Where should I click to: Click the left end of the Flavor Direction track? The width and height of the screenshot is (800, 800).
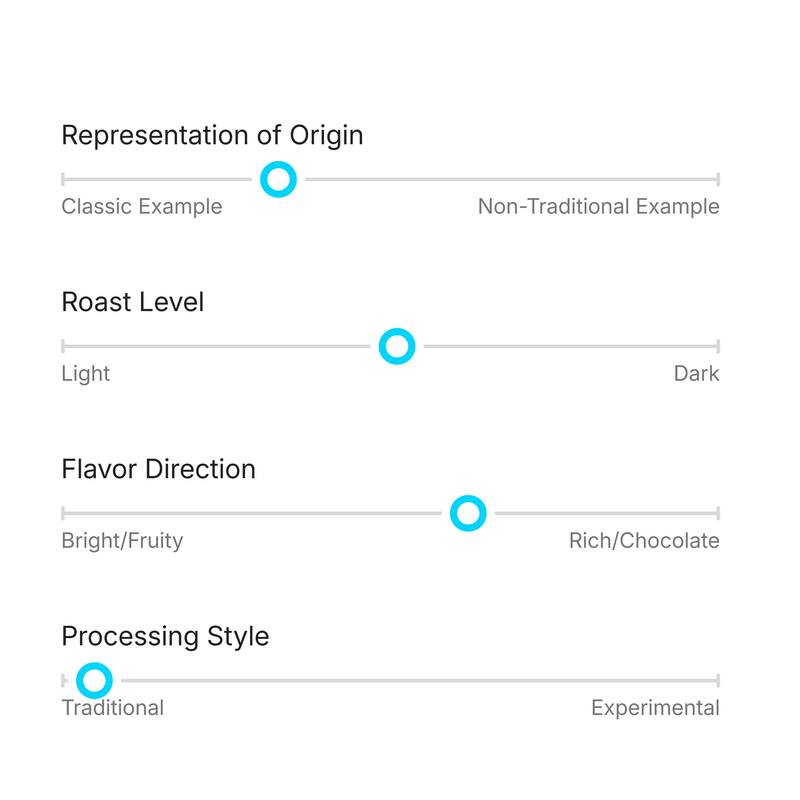coord(64,513)
